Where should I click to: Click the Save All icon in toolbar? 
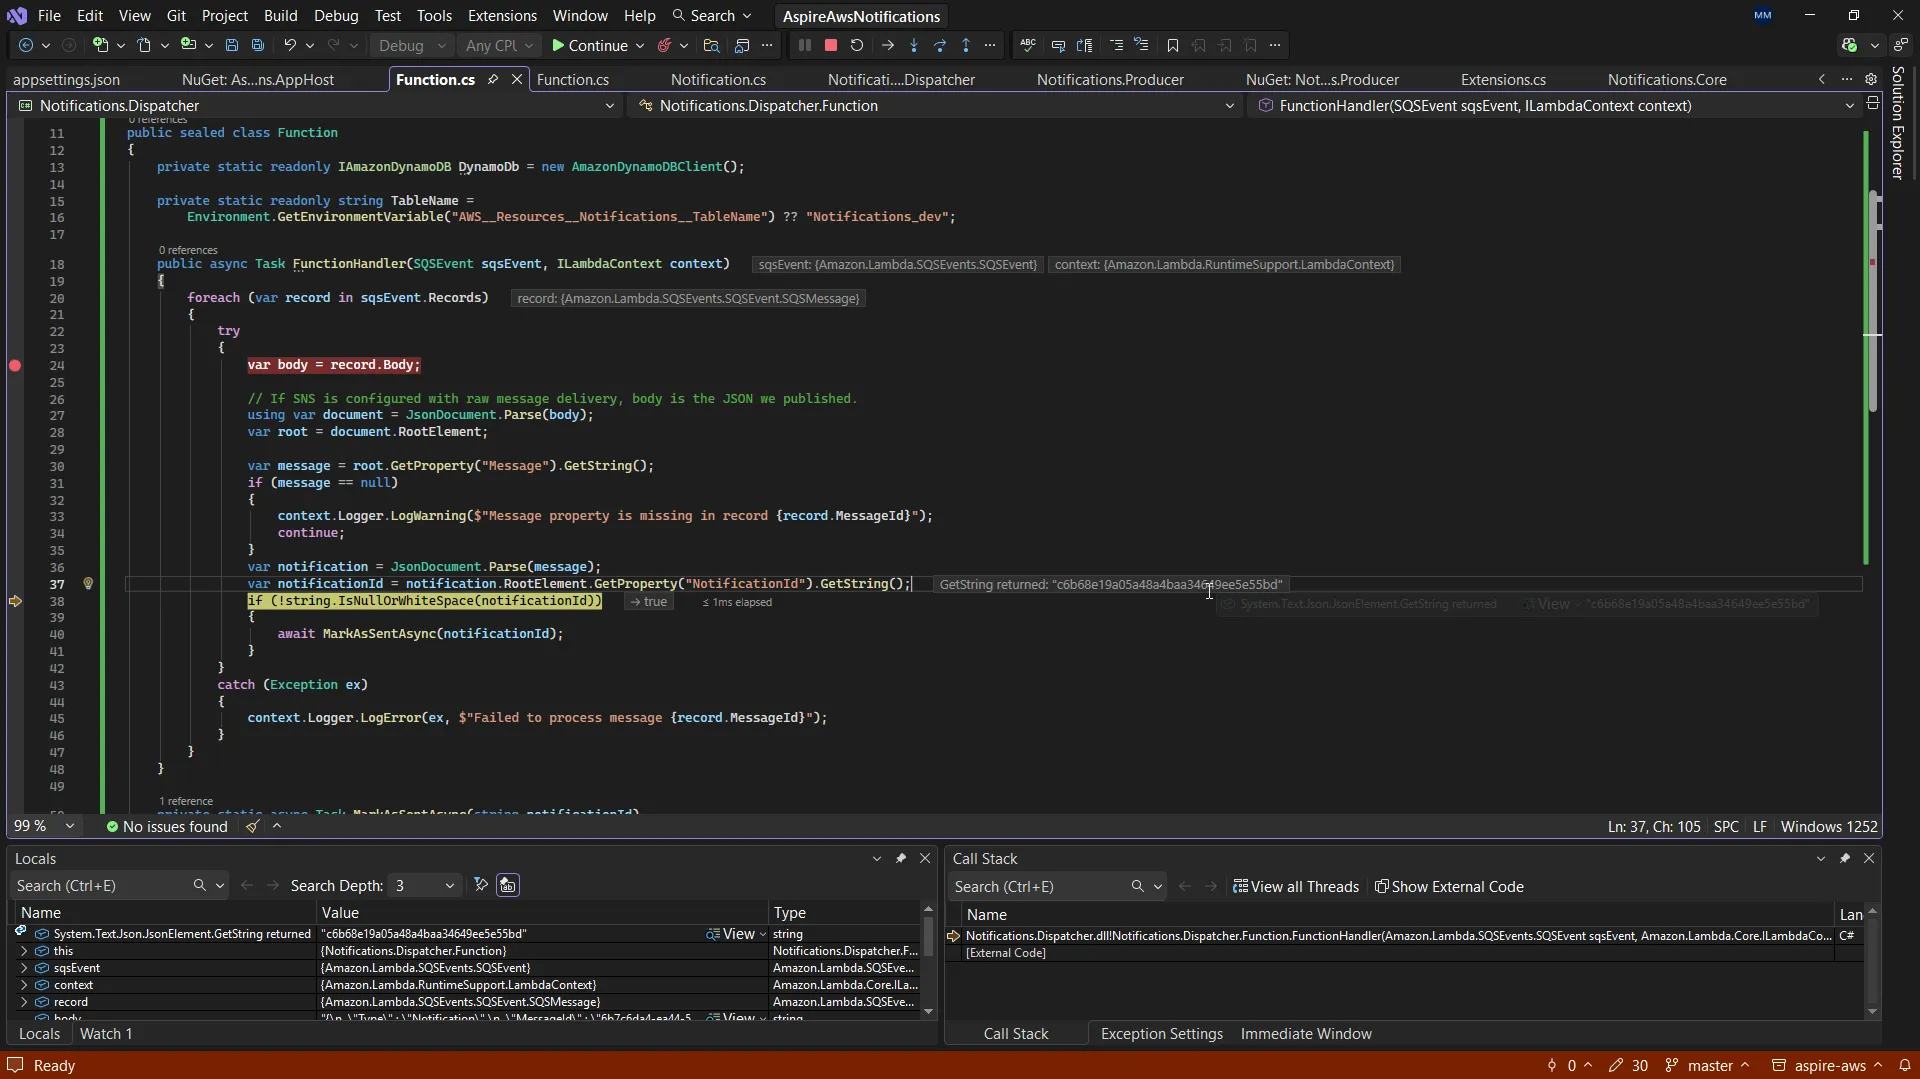(x=258, y=45)
